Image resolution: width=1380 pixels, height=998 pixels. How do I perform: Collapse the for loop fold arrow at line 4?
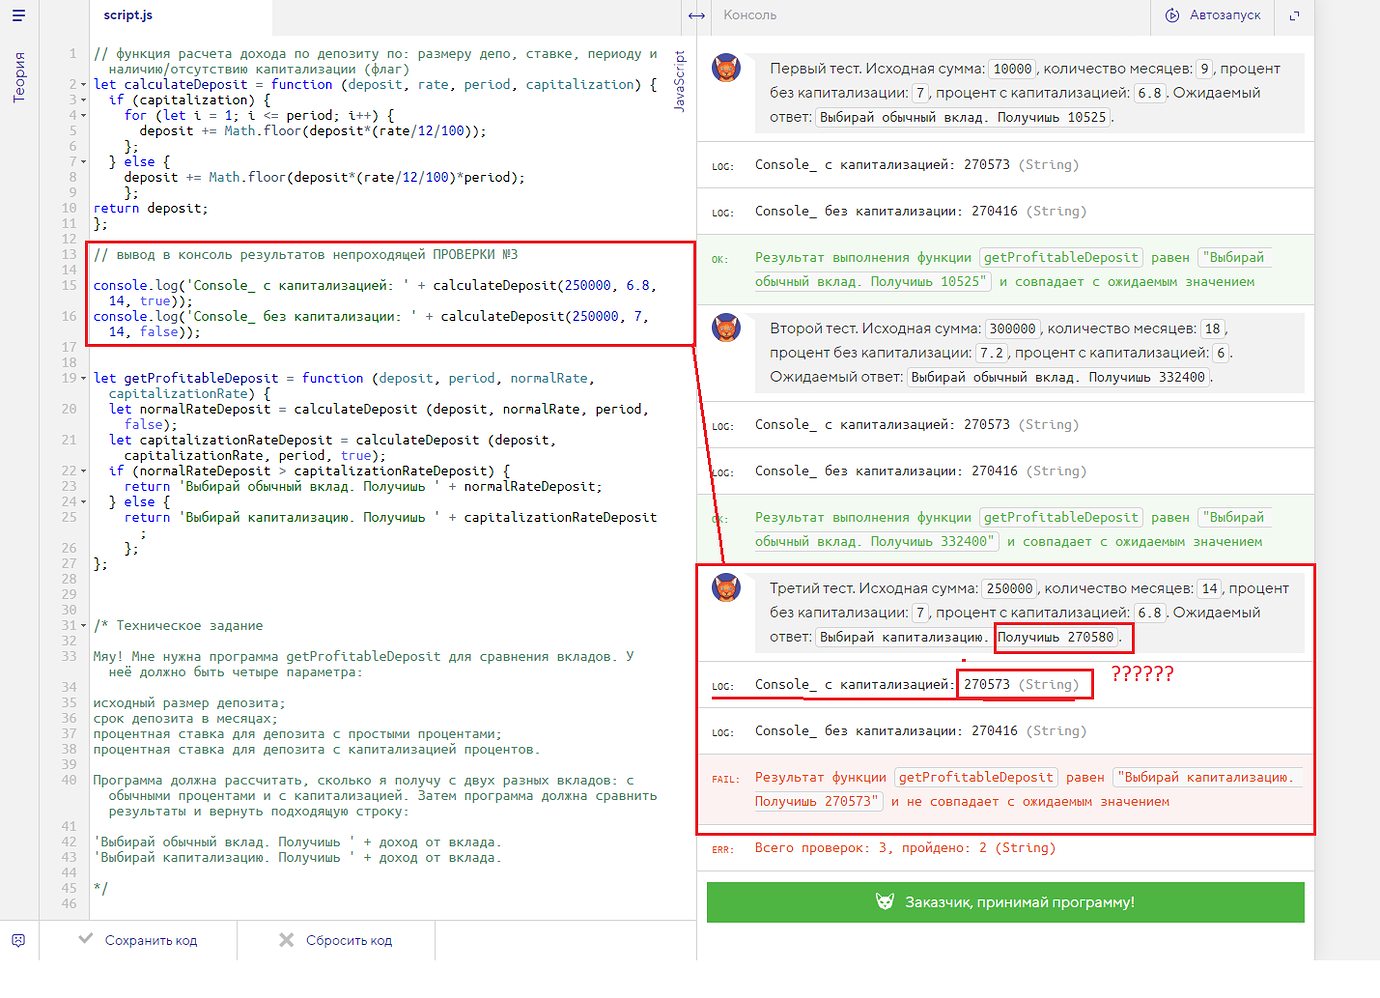click(x=83, y=116)
